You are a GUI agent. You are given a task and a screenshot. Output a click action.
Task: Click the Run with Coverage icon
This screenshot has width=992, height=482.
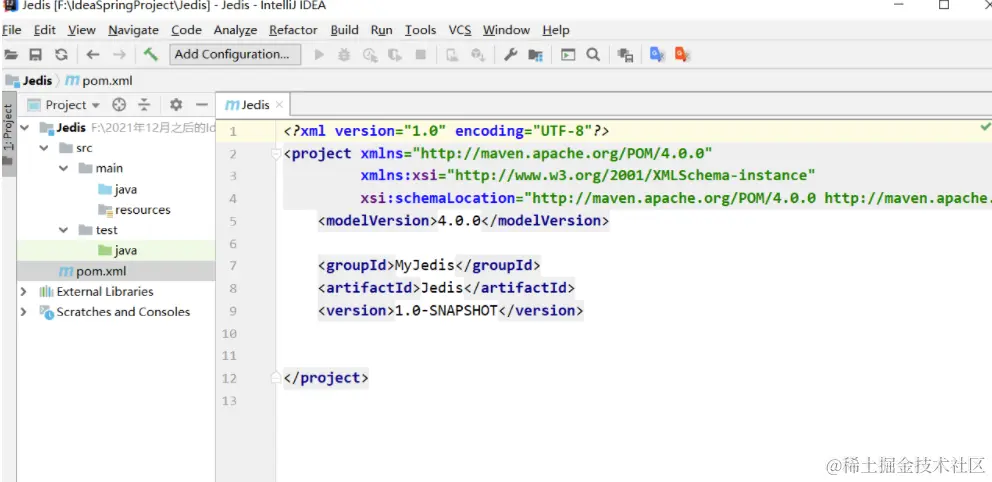point(369,55)
